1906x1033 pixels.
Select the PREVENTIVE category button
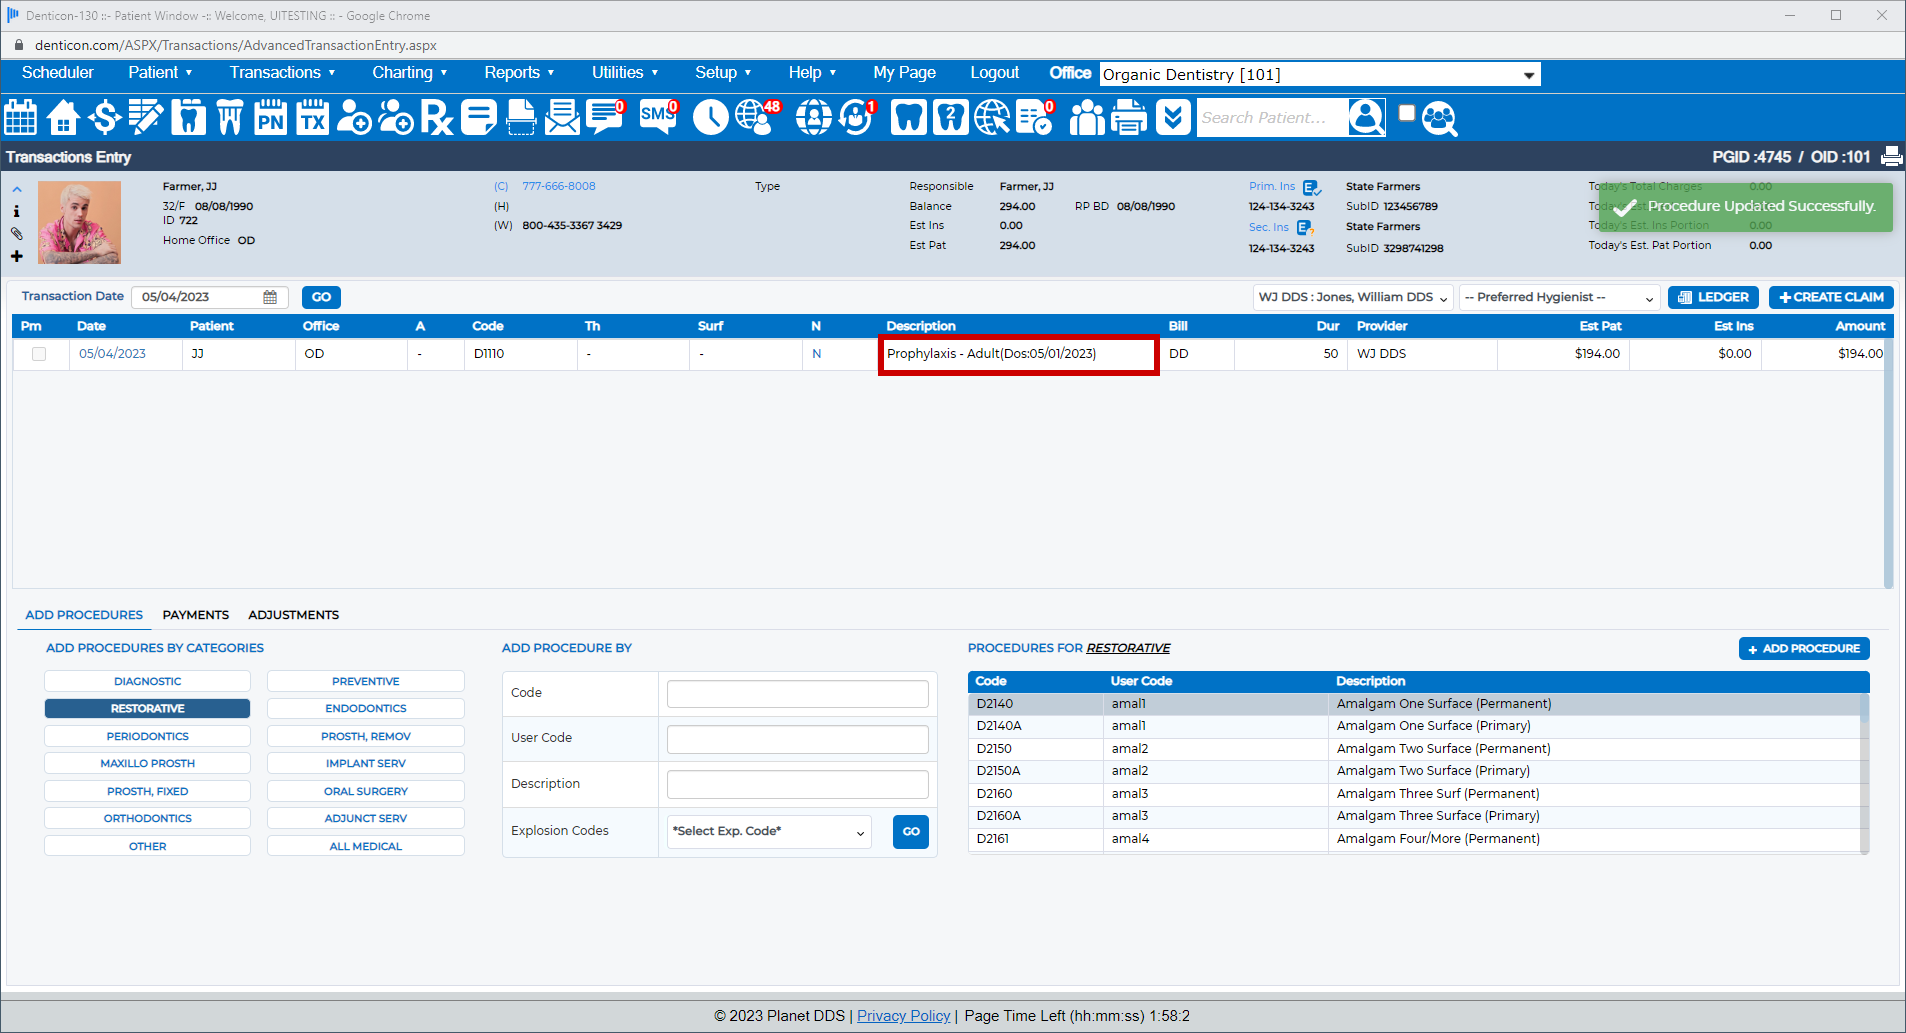point(365,682)
